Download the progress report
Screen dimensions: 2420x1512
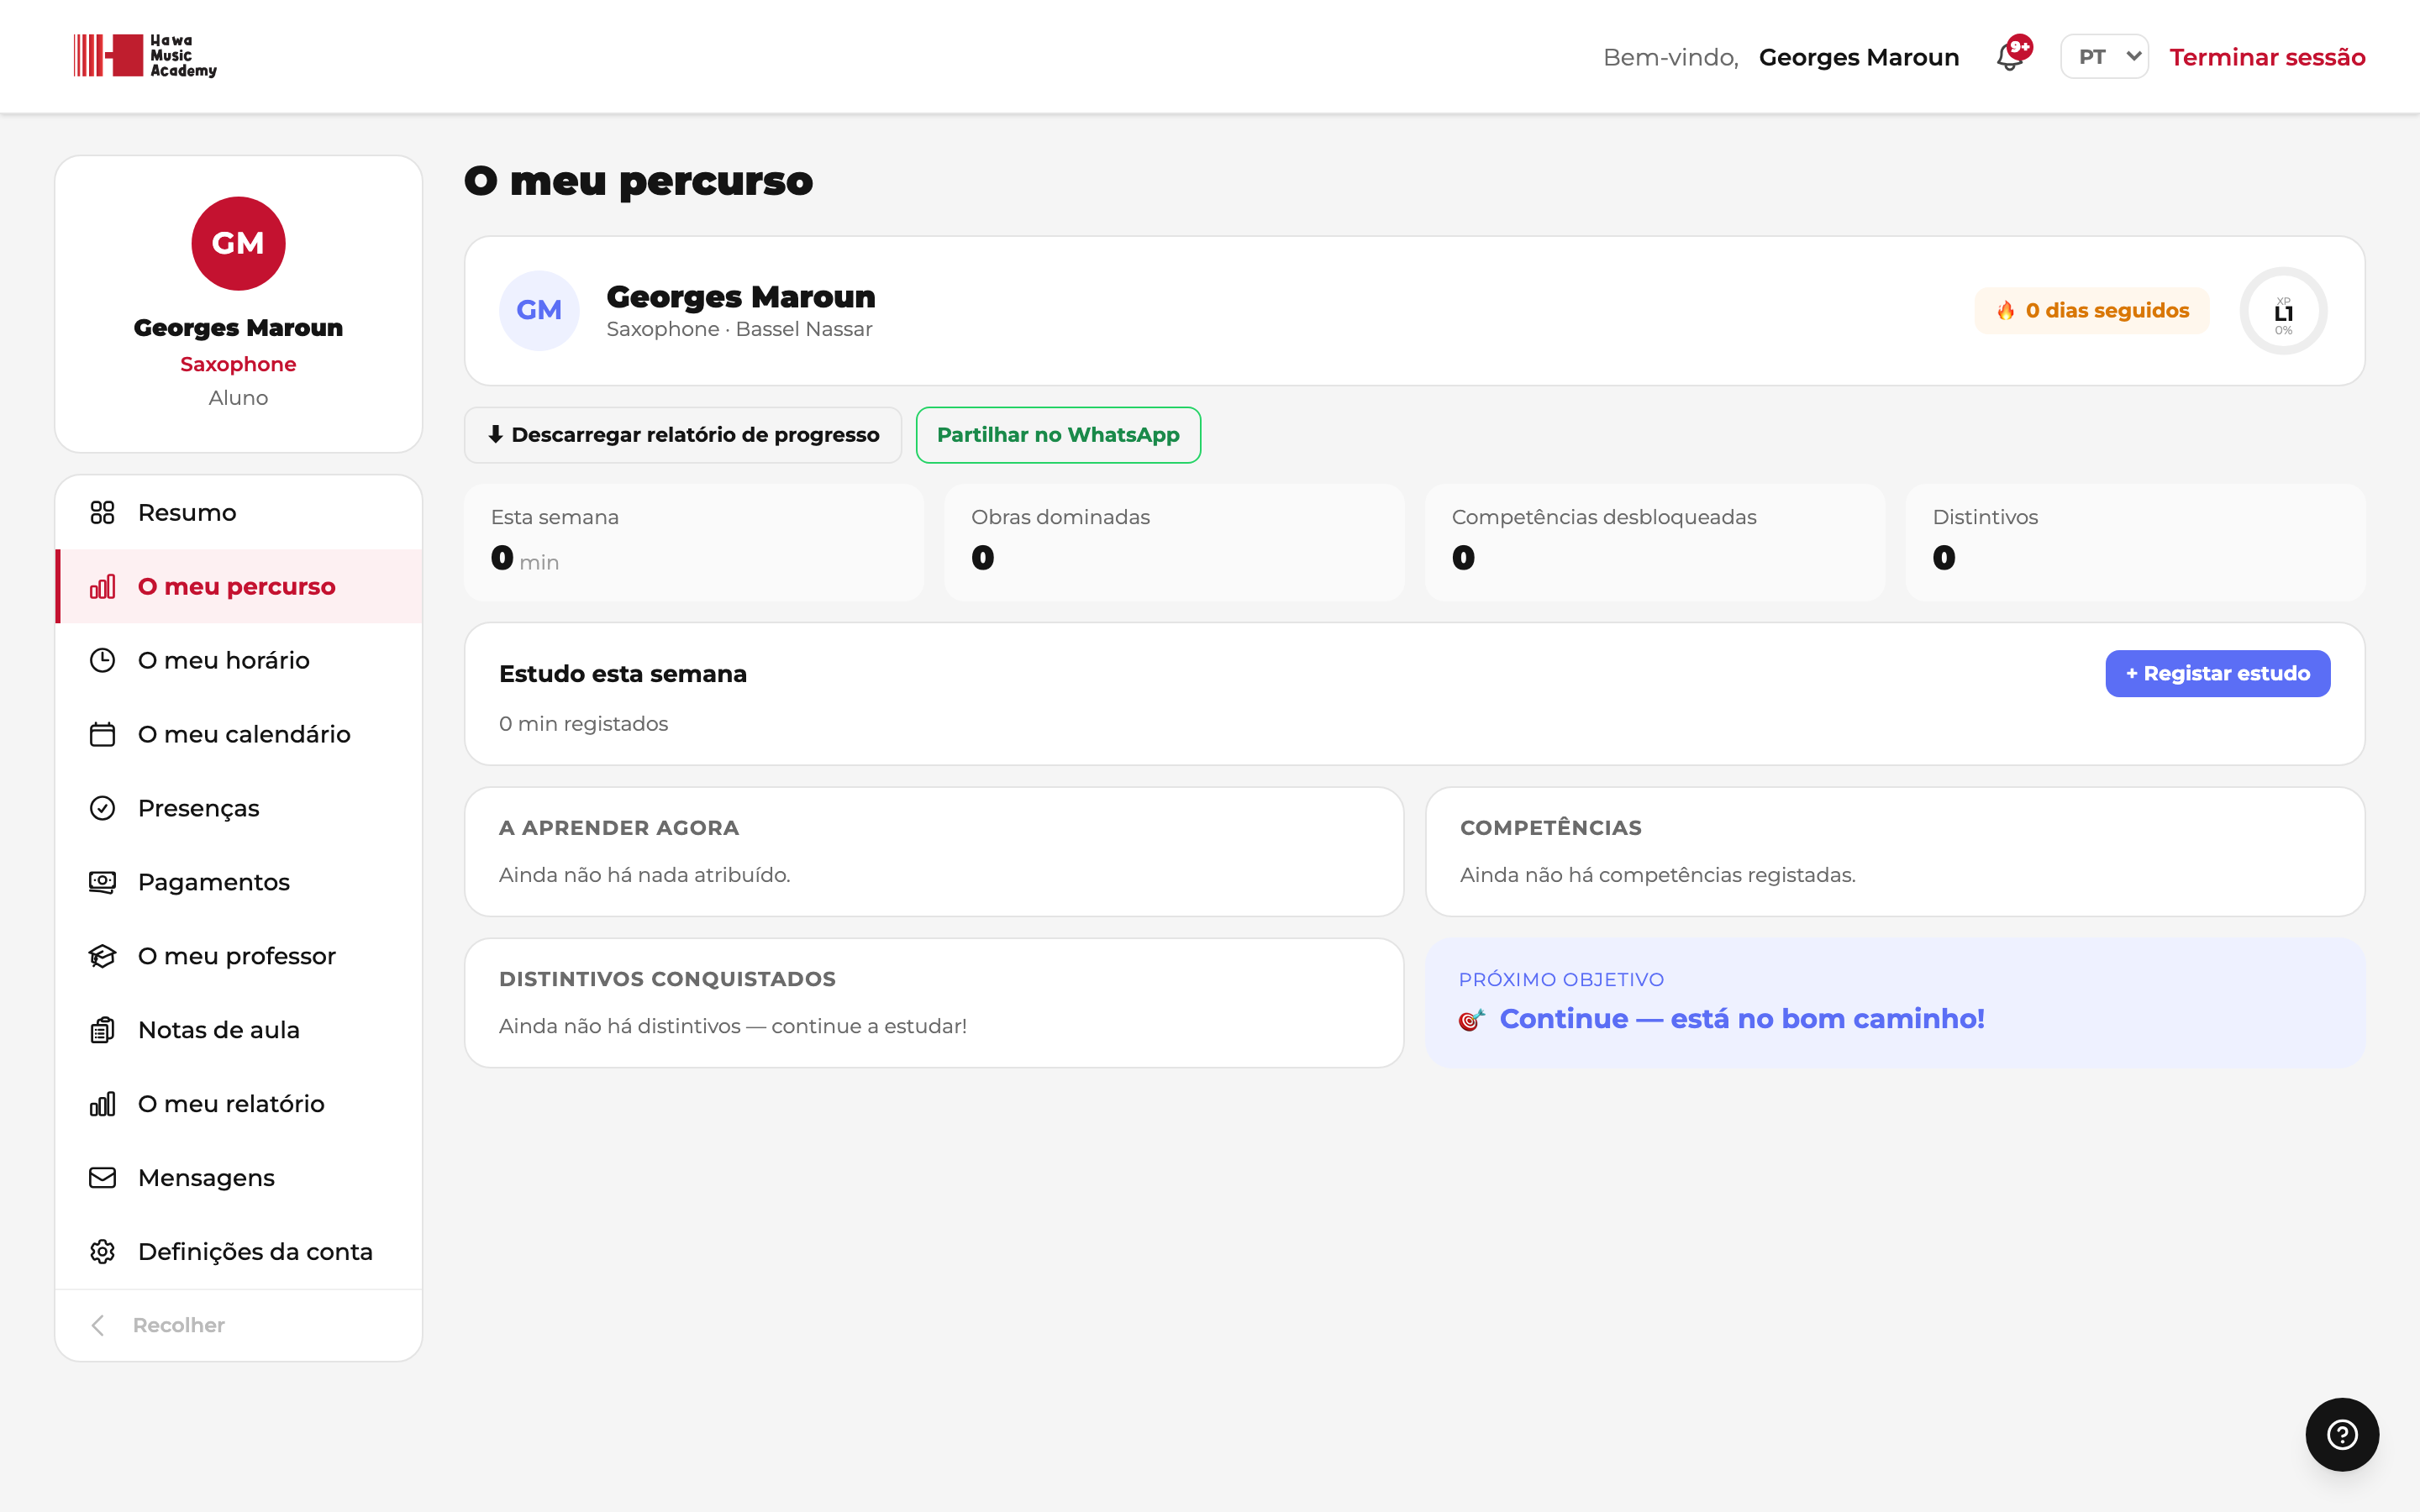tap(683, 435)
